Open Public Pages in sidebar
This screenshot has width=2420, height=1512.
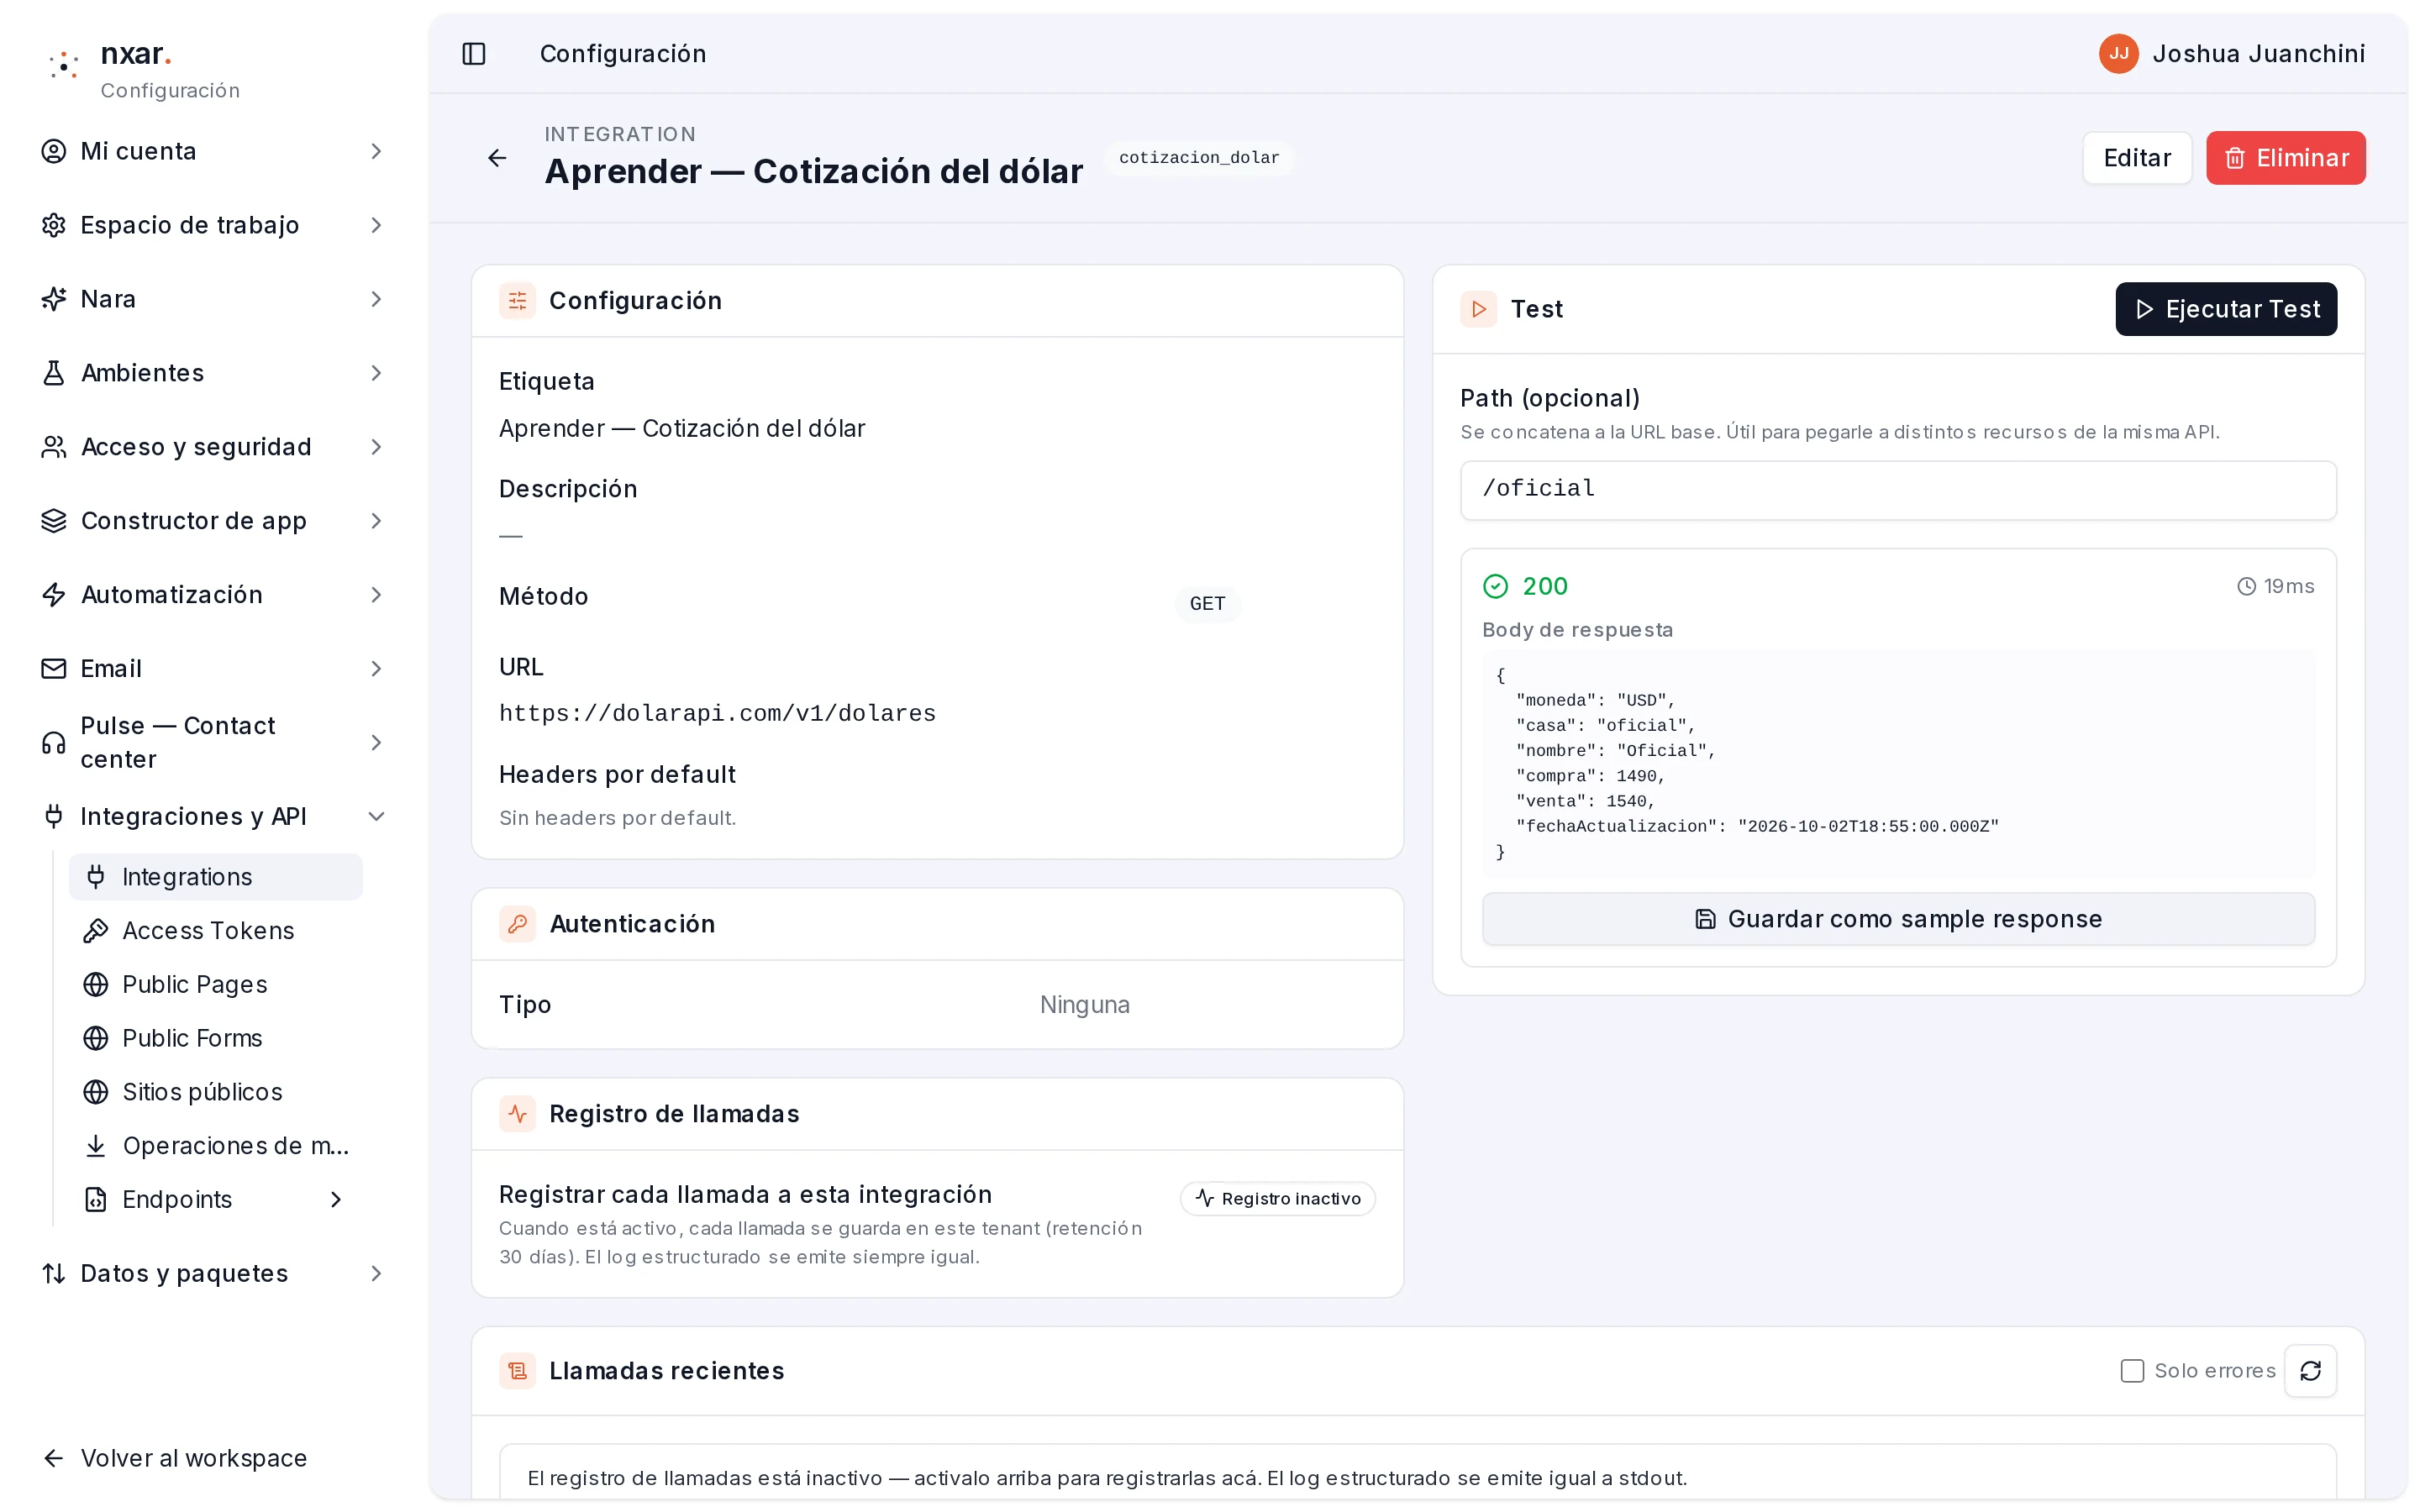[x=216, y=985]
